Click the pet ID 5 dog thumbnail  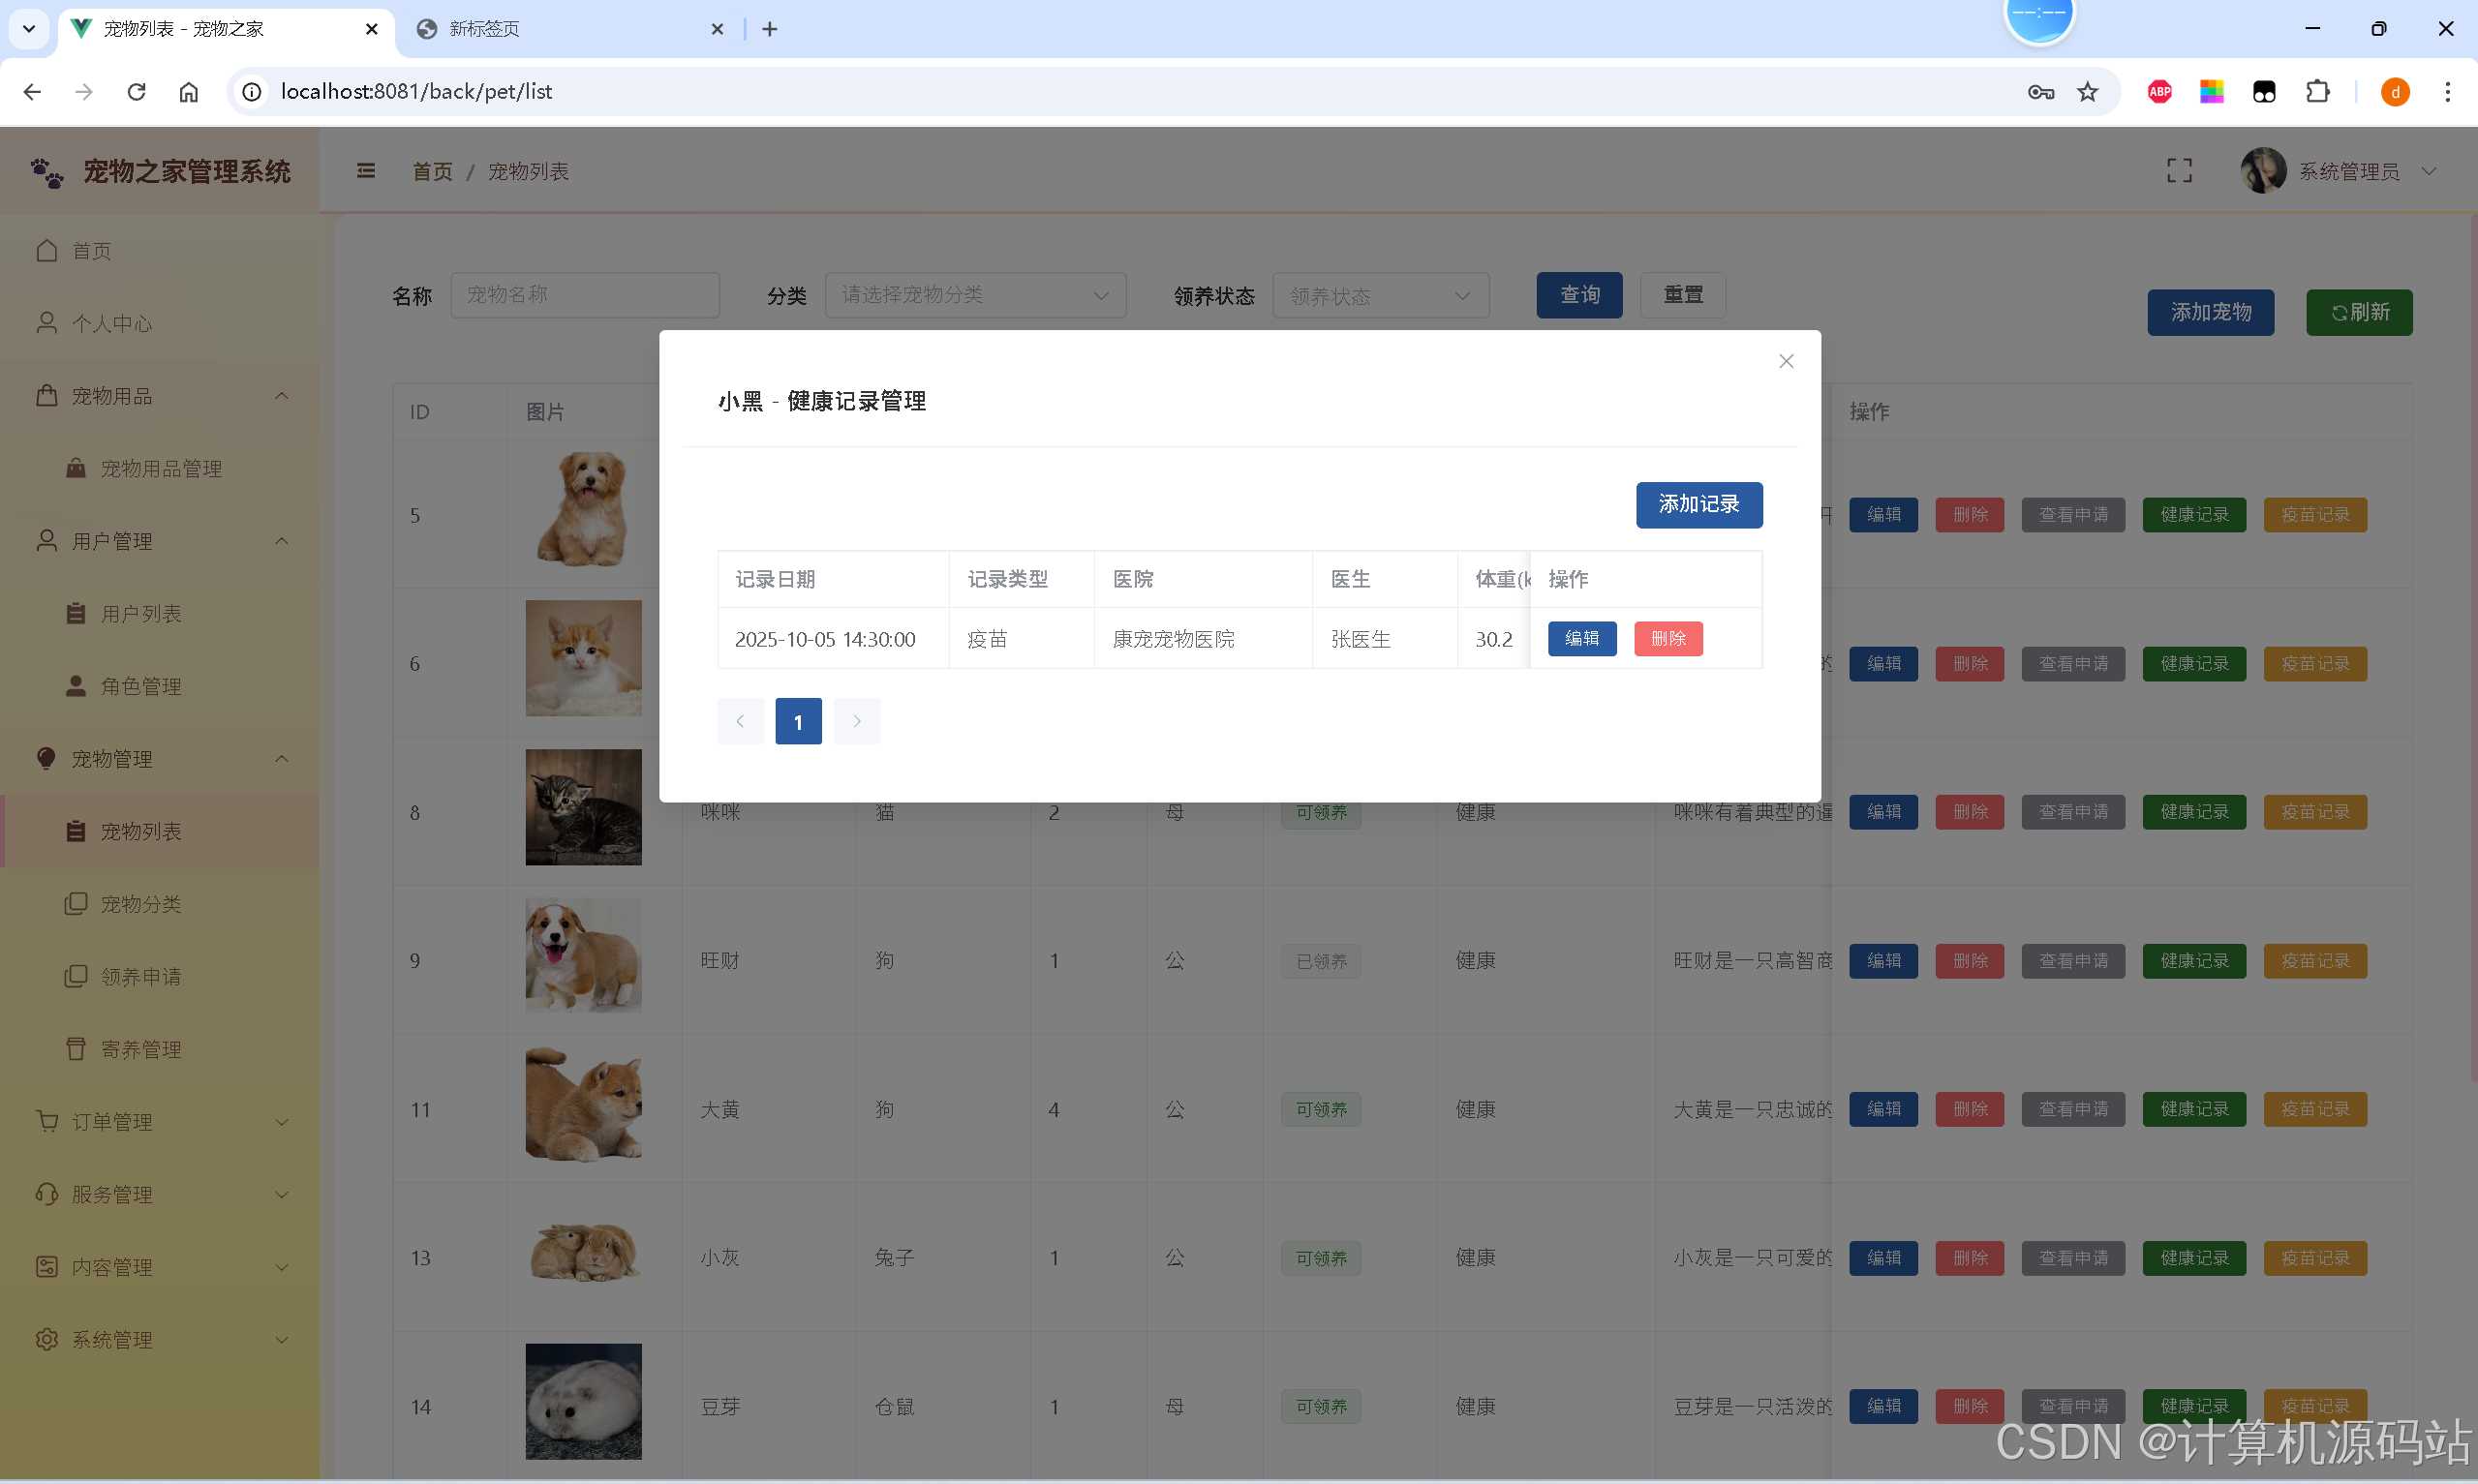coord(584,509)
